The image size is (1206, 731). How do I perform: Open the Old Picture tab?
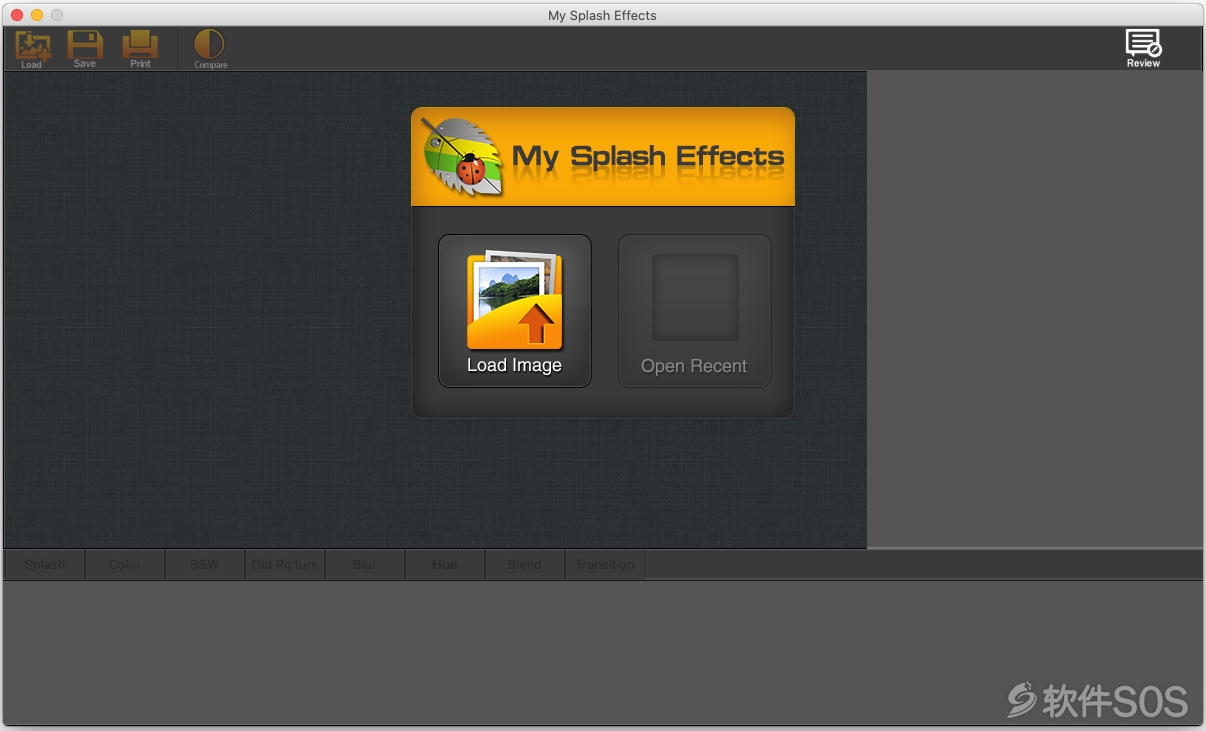[x=285, y=564]
